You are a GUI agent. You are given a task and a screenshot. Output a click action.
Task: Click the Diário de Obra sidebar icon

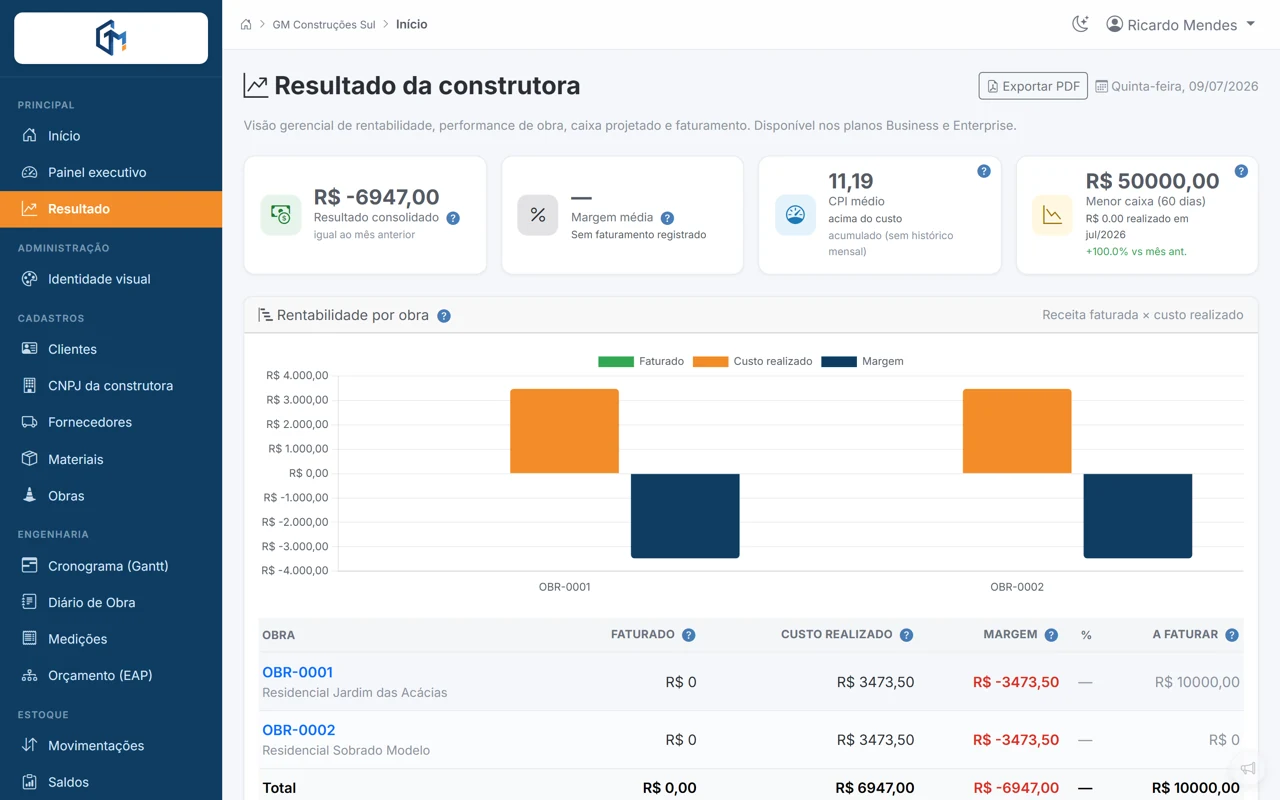coord(29,602)
